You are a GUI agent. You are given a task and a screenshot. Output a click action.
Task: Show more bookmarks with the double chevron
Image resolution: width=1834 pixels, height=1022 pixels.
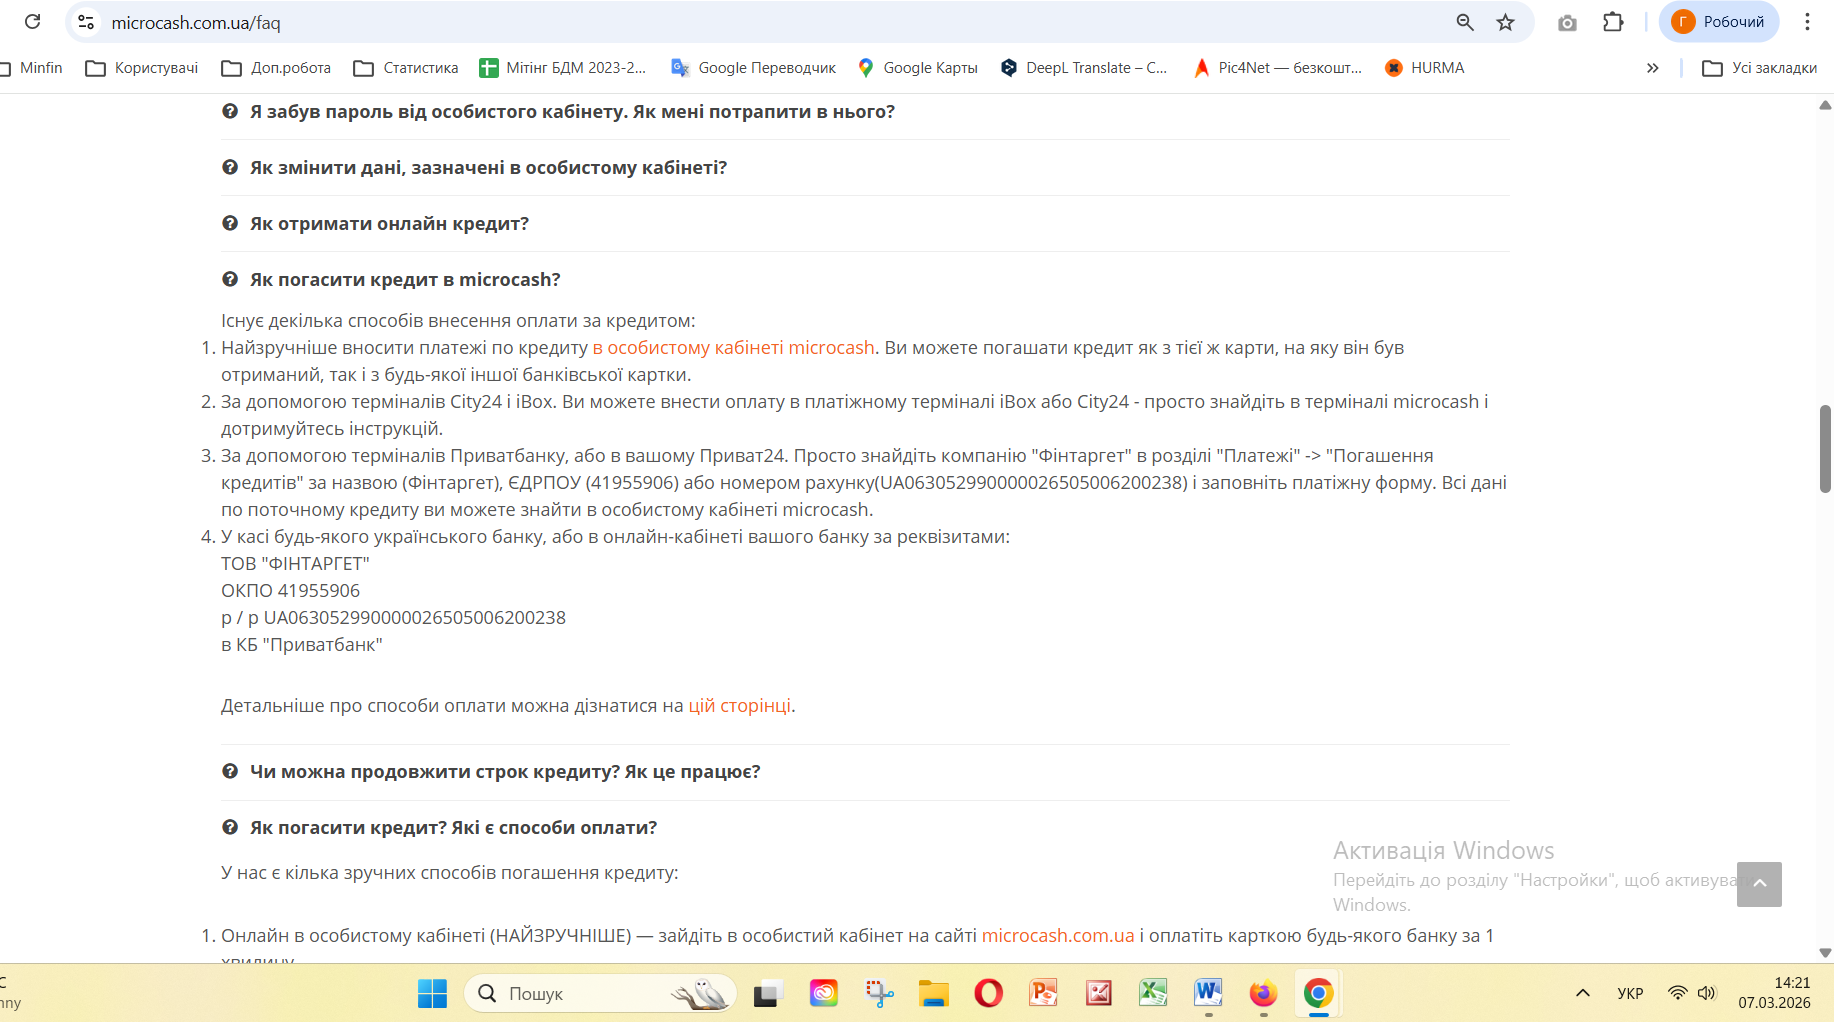[x=1652, y=68]
